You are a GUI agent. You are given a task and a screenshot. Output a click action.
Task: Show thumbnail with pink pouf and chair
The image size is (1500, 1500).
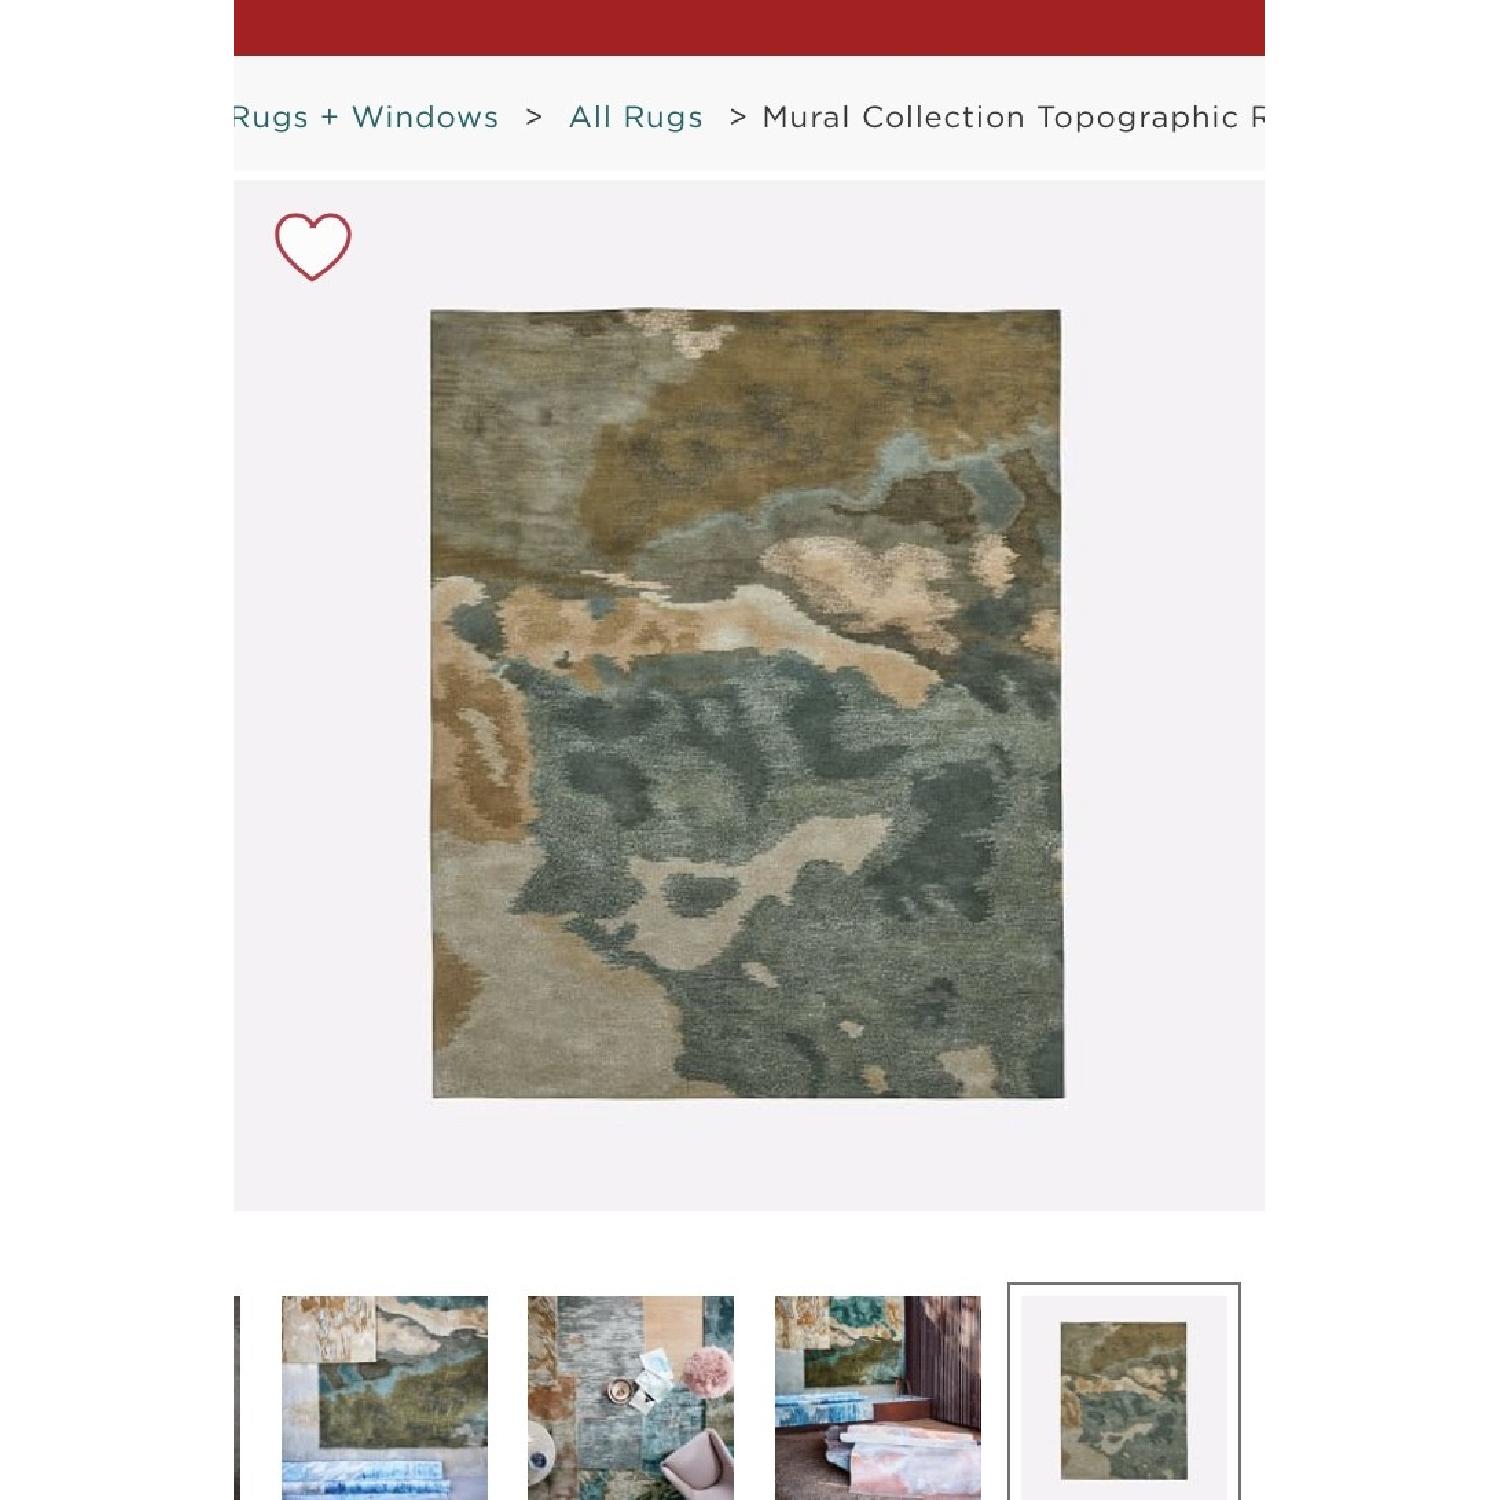pos(631,1397)
